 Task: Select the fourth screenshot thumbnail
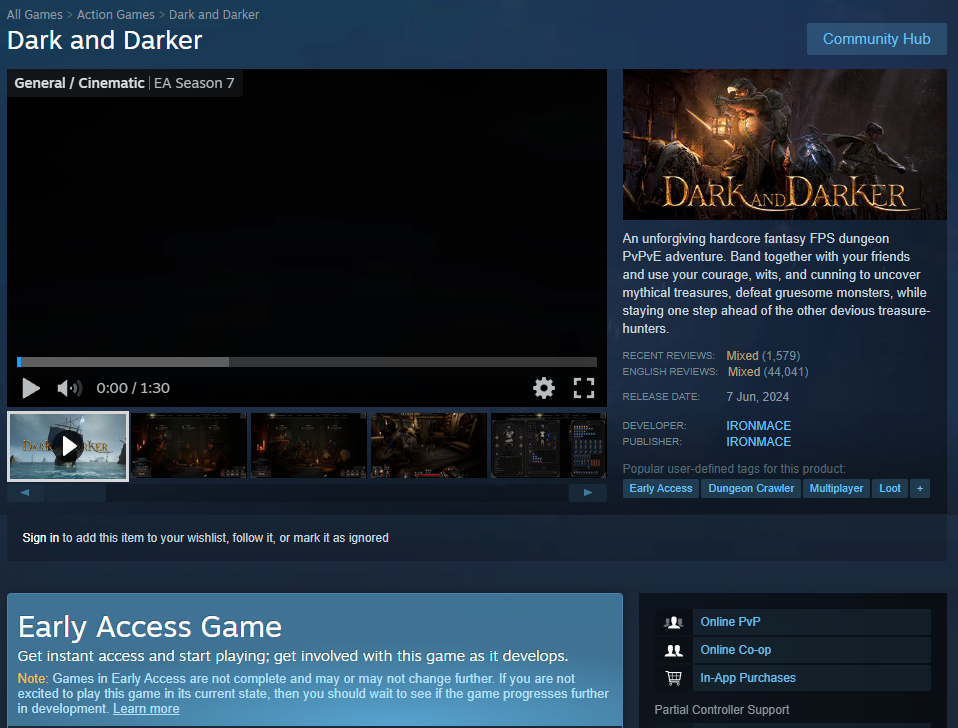tap(429, 445)
